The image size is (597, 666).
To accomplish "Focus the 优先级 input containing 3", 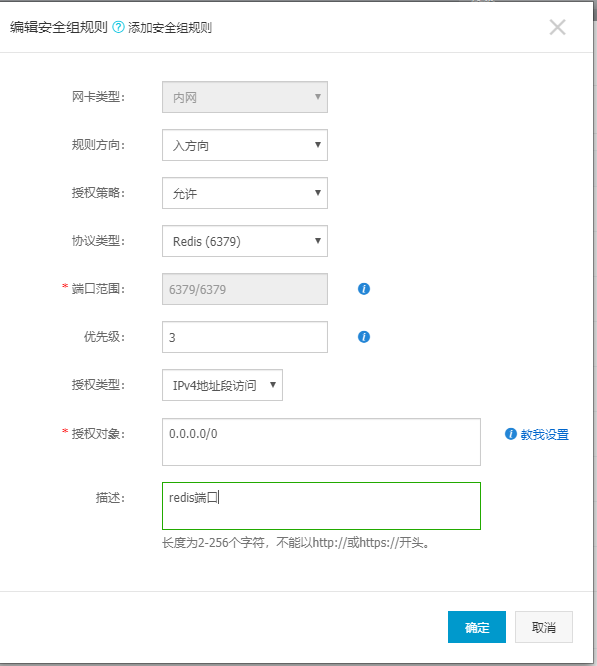I will click(x=245, y=337).
